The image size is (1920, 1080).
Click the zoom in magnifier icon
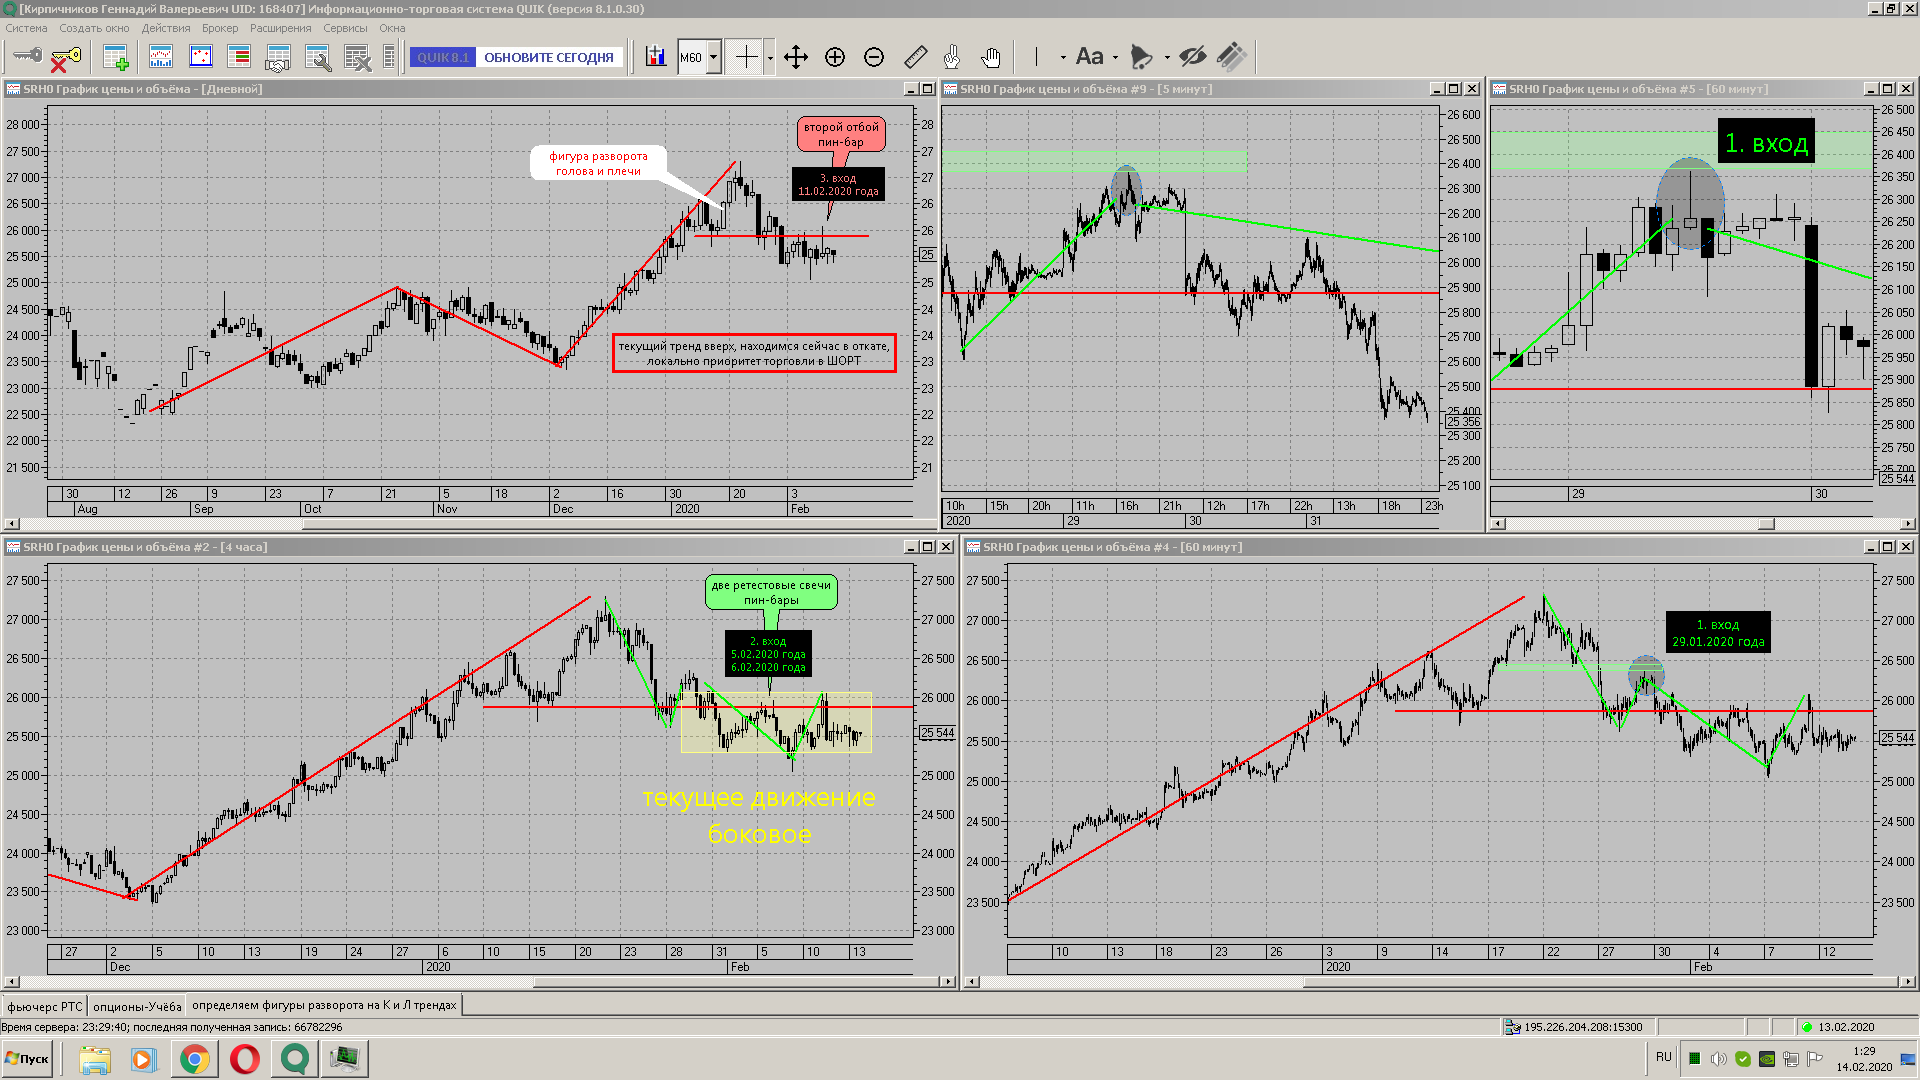pos(835,57)
